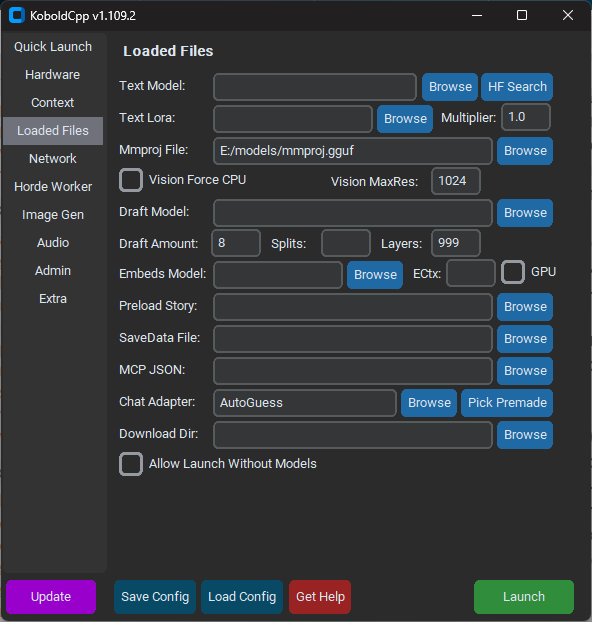Focus the draft Splits input field
Image resolution: width=592 pixels, height=622 pixels.
(346, 243)
